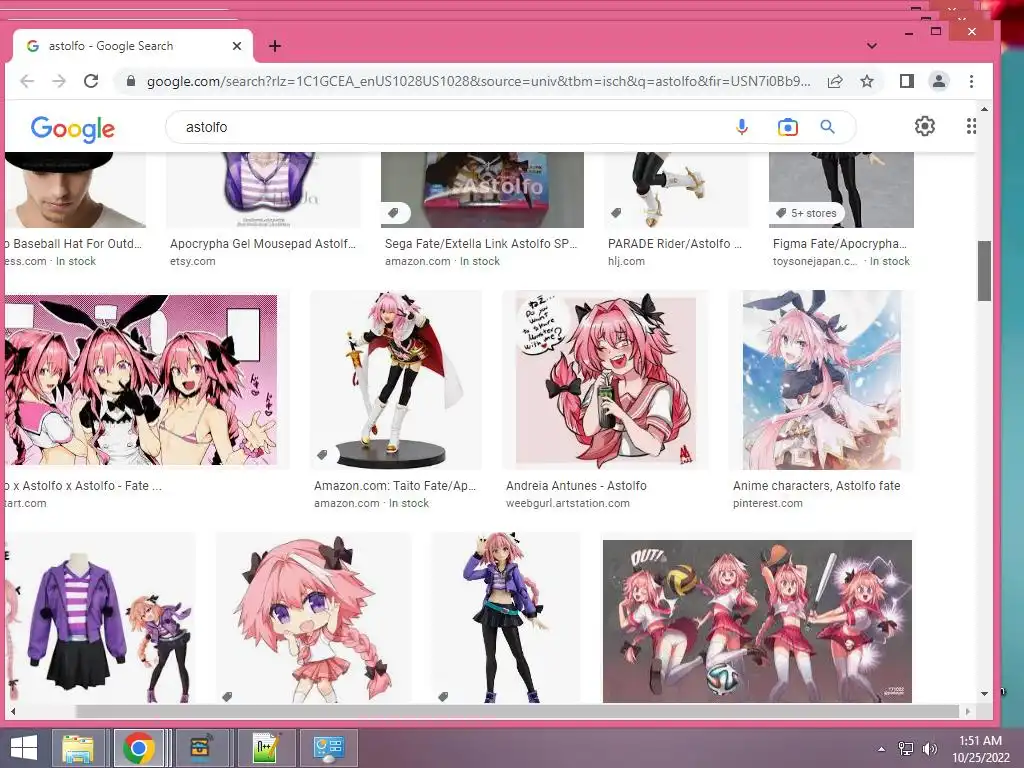This screenshot has width=1024, height=768.
Task: Open Anime characters, Astolfo fate result
Action: [x=816, y=486]
